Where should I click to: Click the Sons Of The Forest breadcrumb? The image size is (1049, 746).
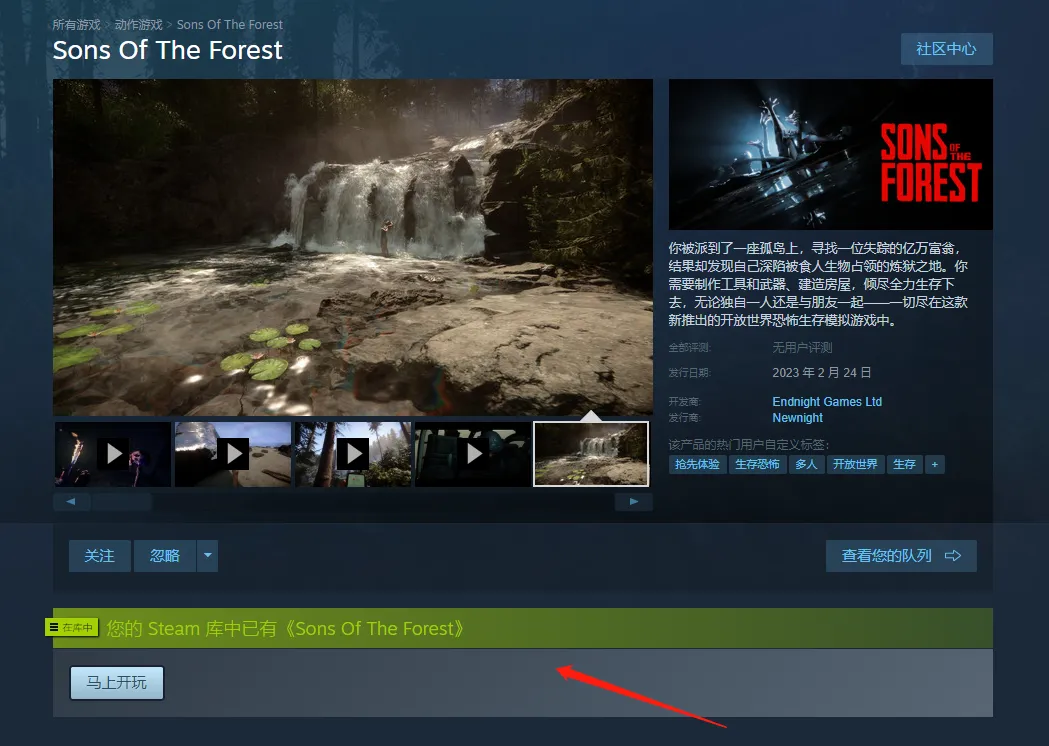click(229, 25)
